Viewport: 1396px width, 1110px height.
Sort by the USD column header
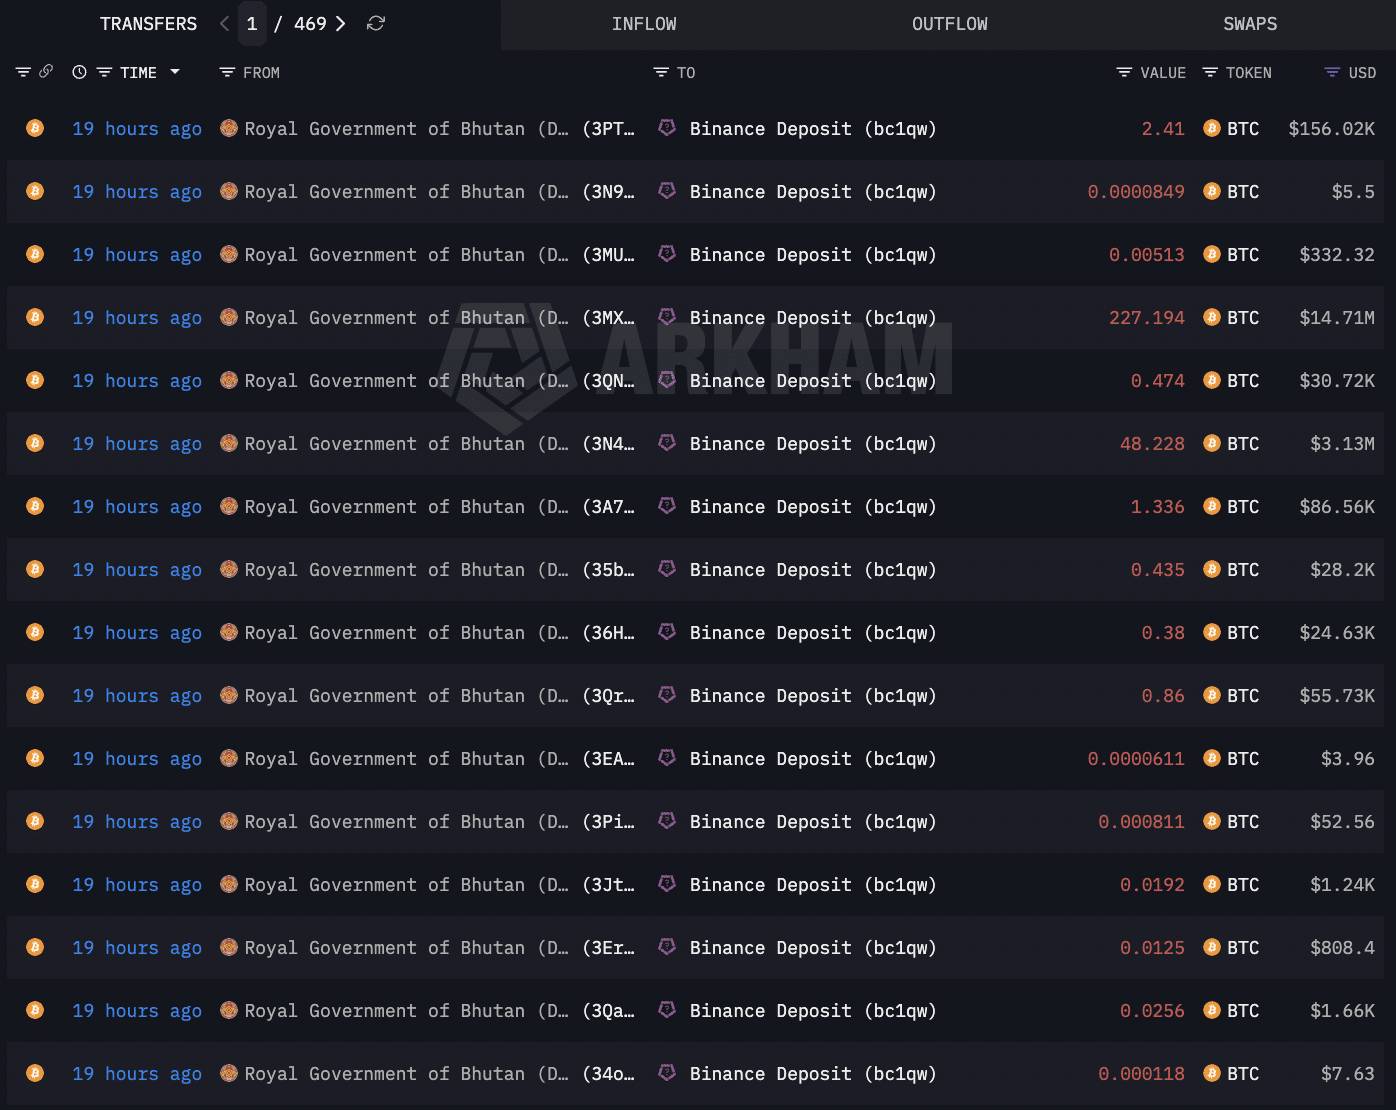point(1362,73)
